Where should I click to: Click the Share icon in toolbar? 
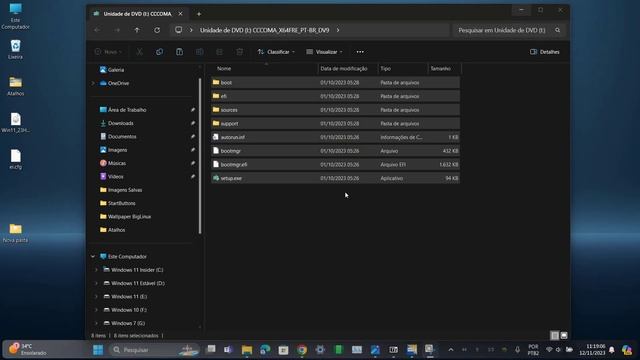220,52
